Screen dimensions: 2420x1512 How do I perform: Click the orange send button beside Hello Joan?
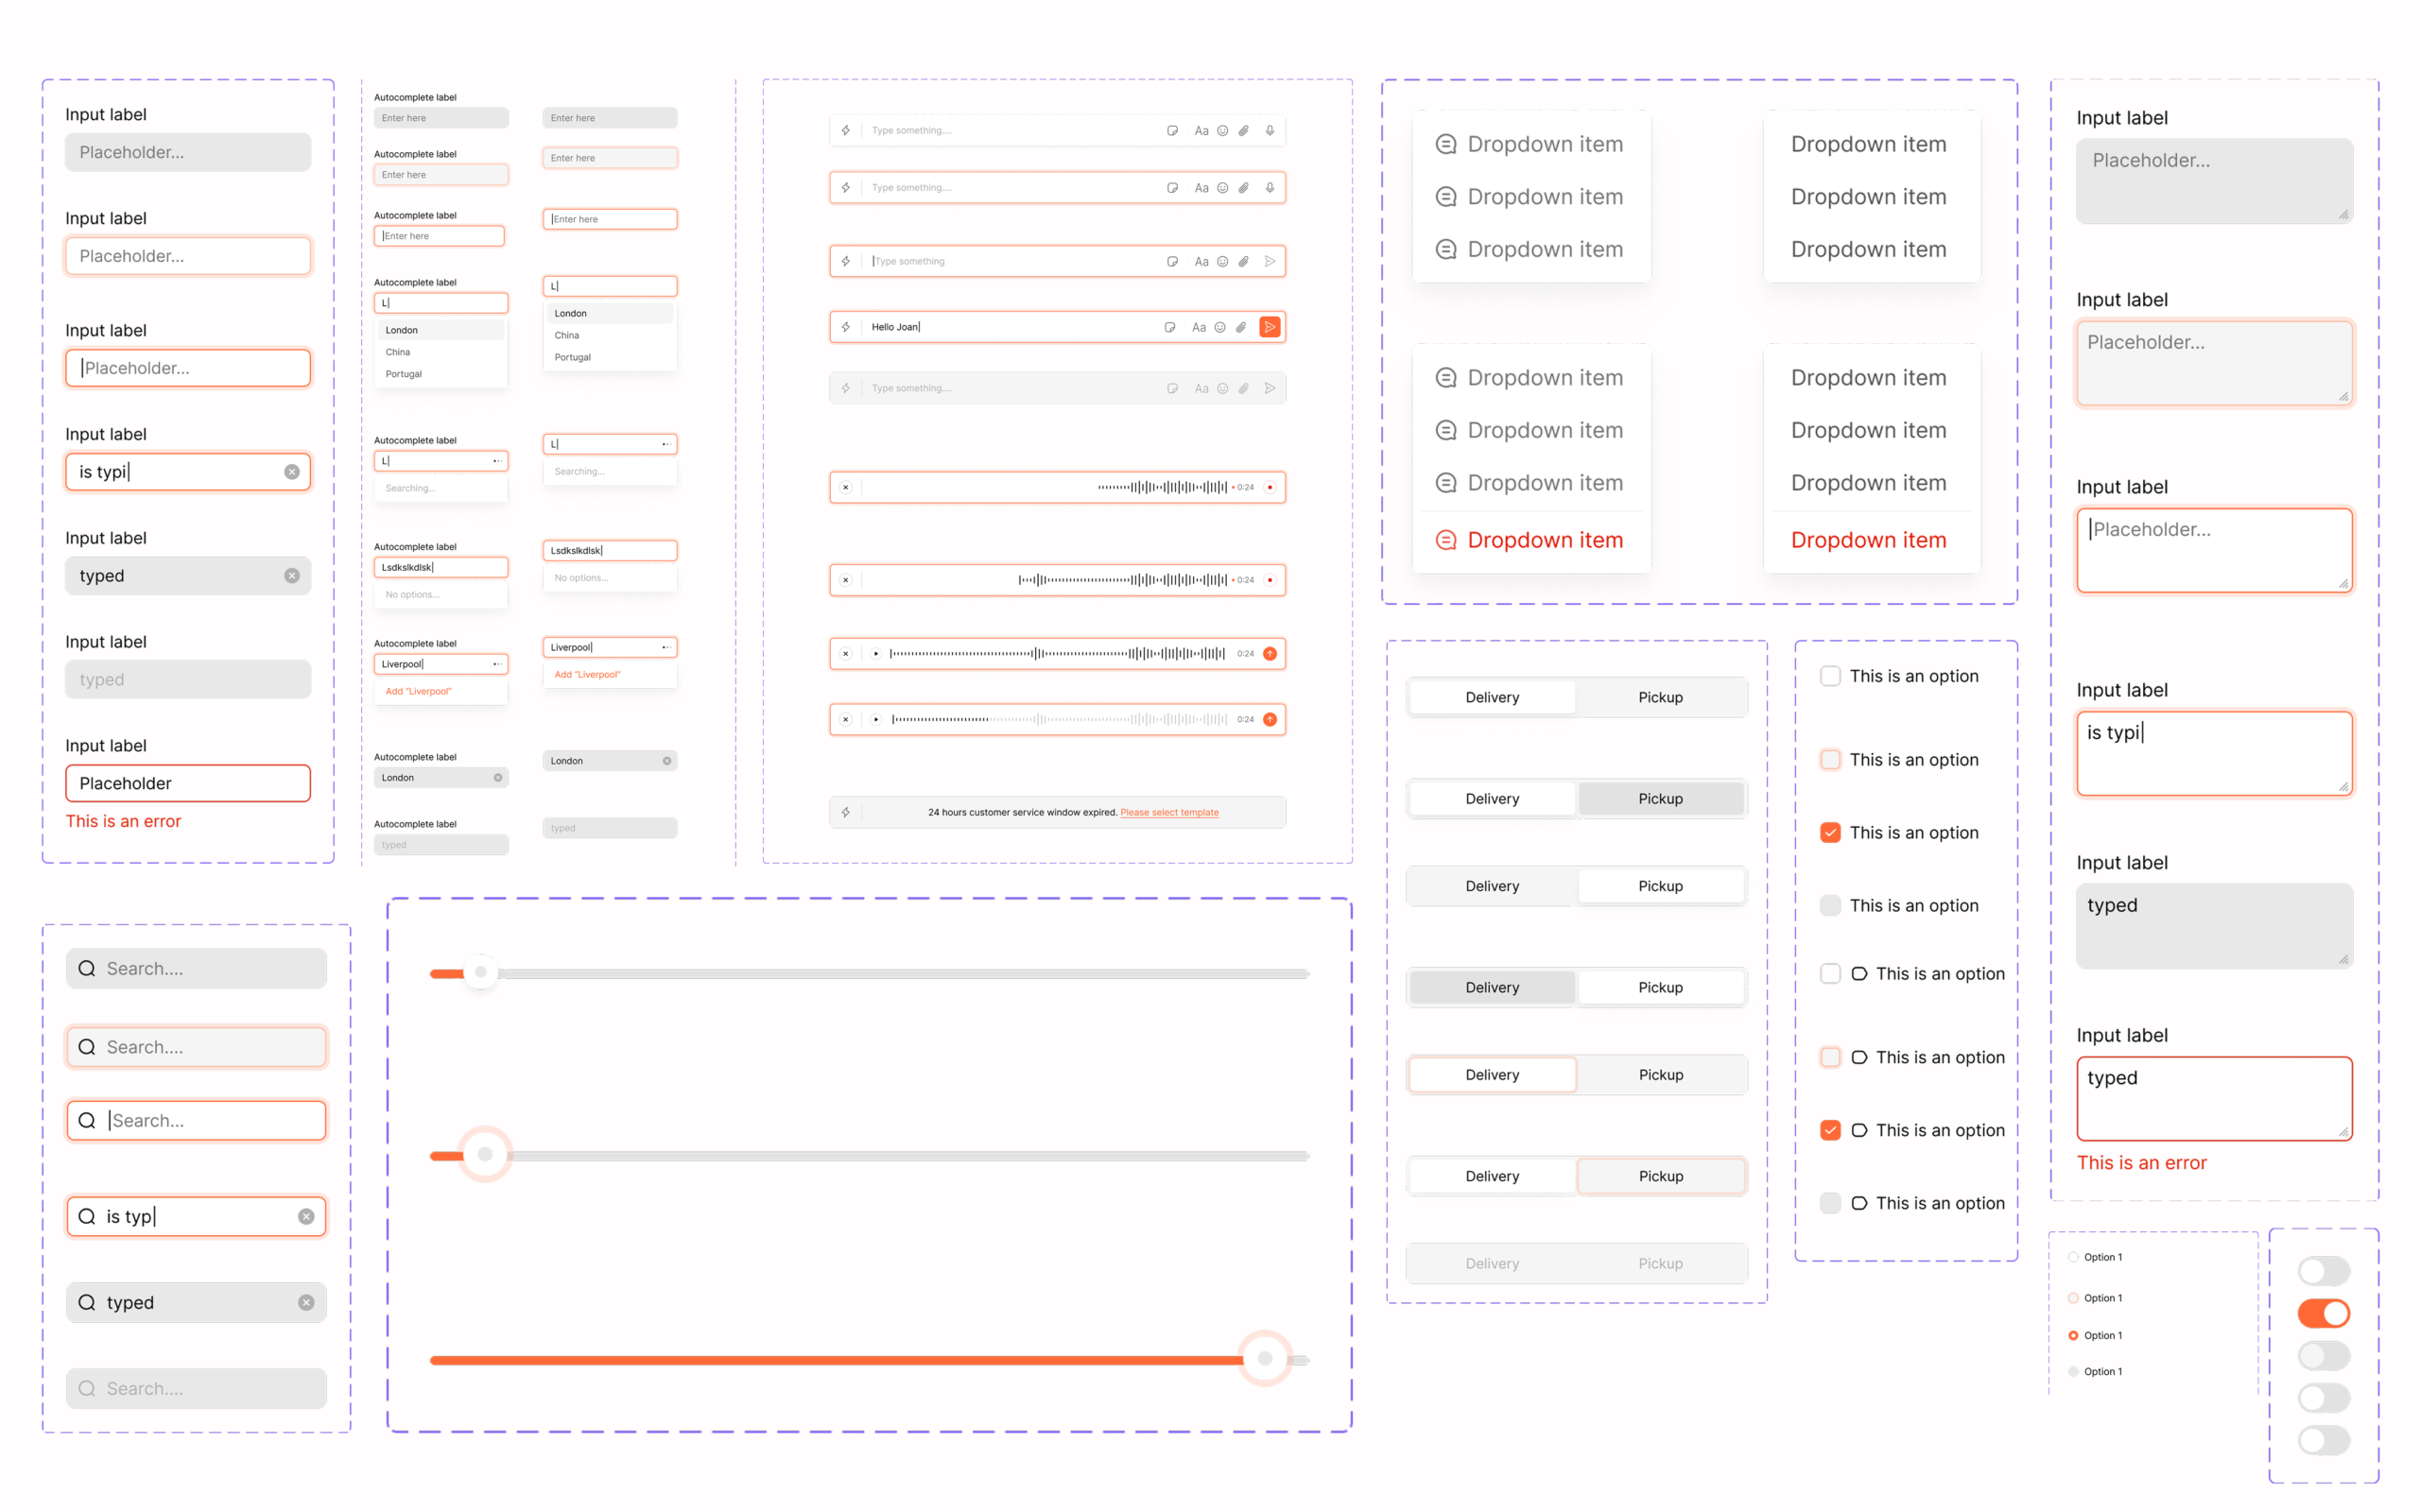pos(1269,327)
